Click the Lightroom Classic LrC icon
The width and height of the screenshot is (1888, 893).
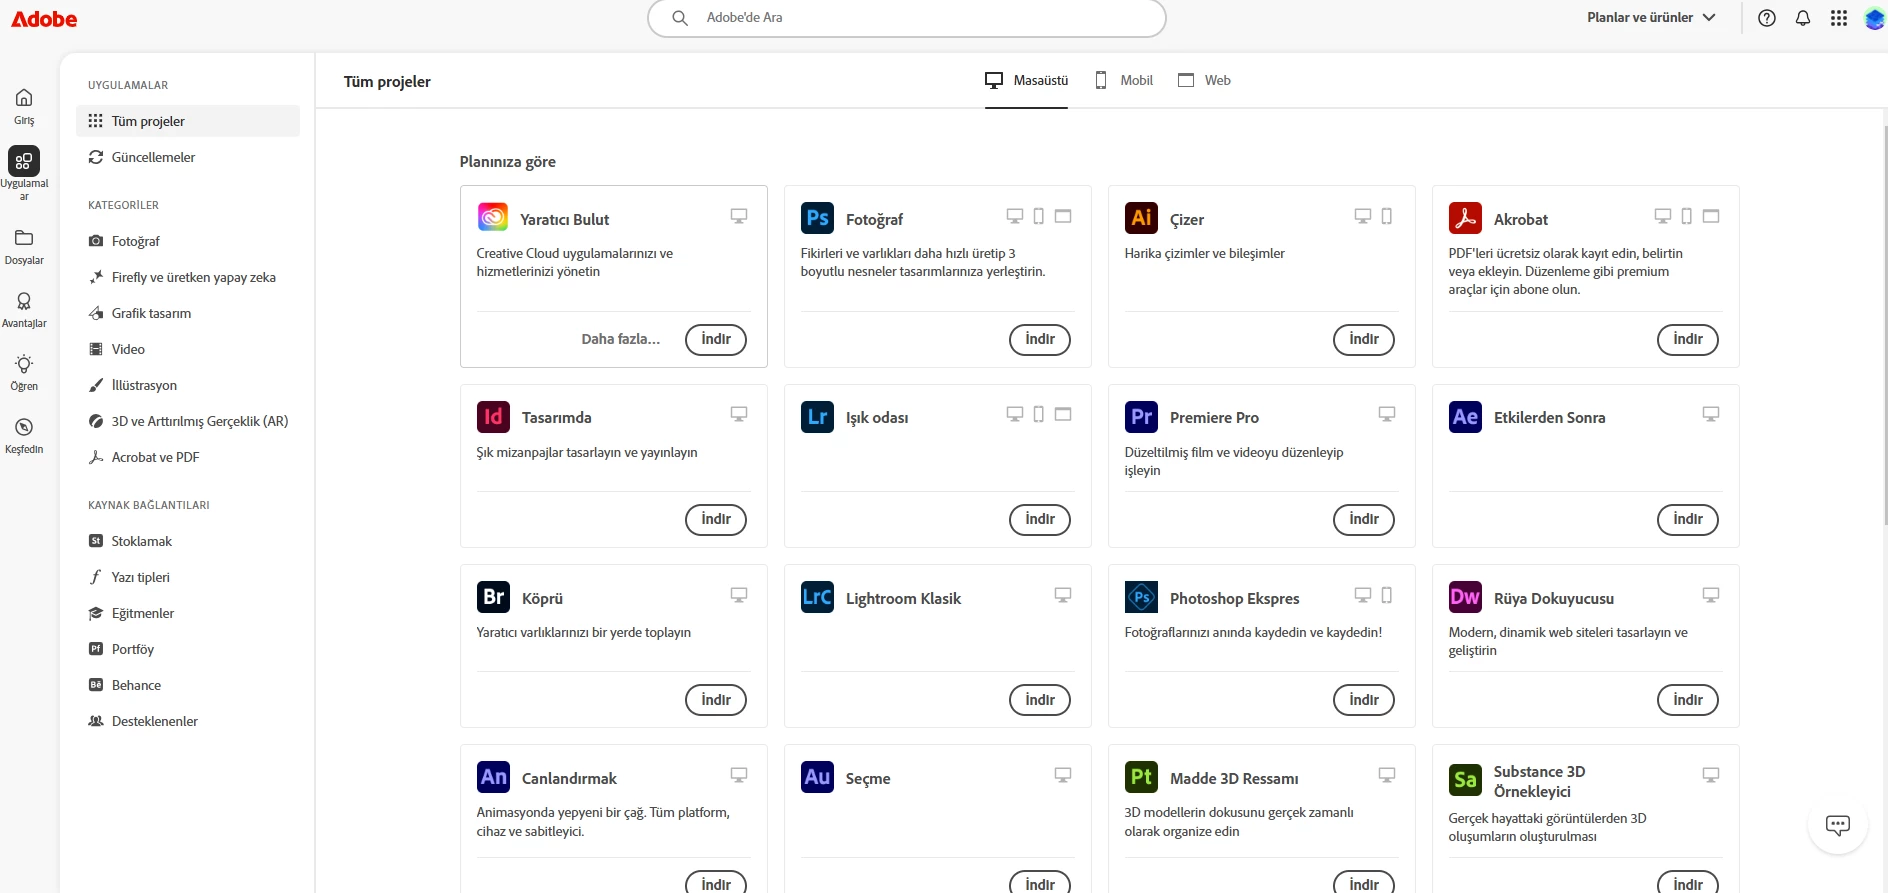tap(817, 597)
